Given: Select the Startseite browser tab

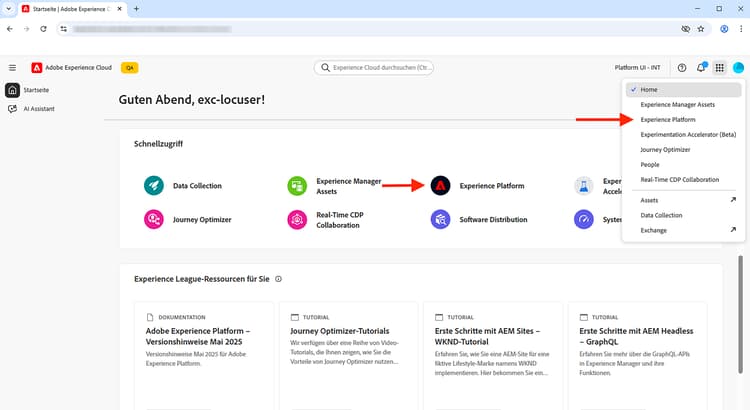Looking at the screenshot, I should [x=72, y=9].
